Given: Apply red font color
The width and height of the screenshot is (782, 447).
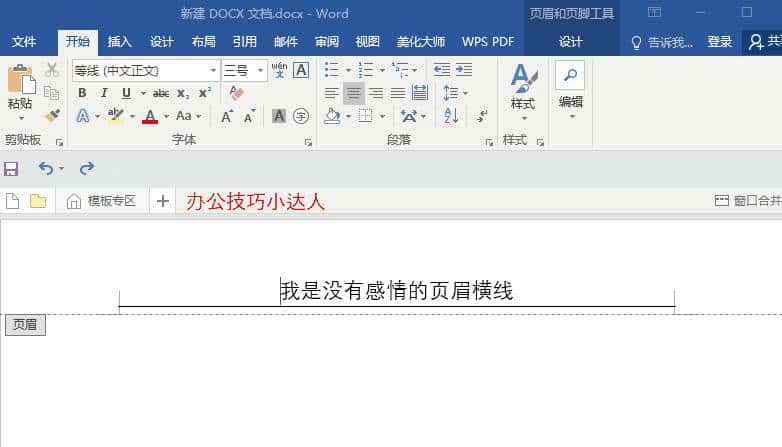Looking at the screenshot, I should click(x=150, y=116).
